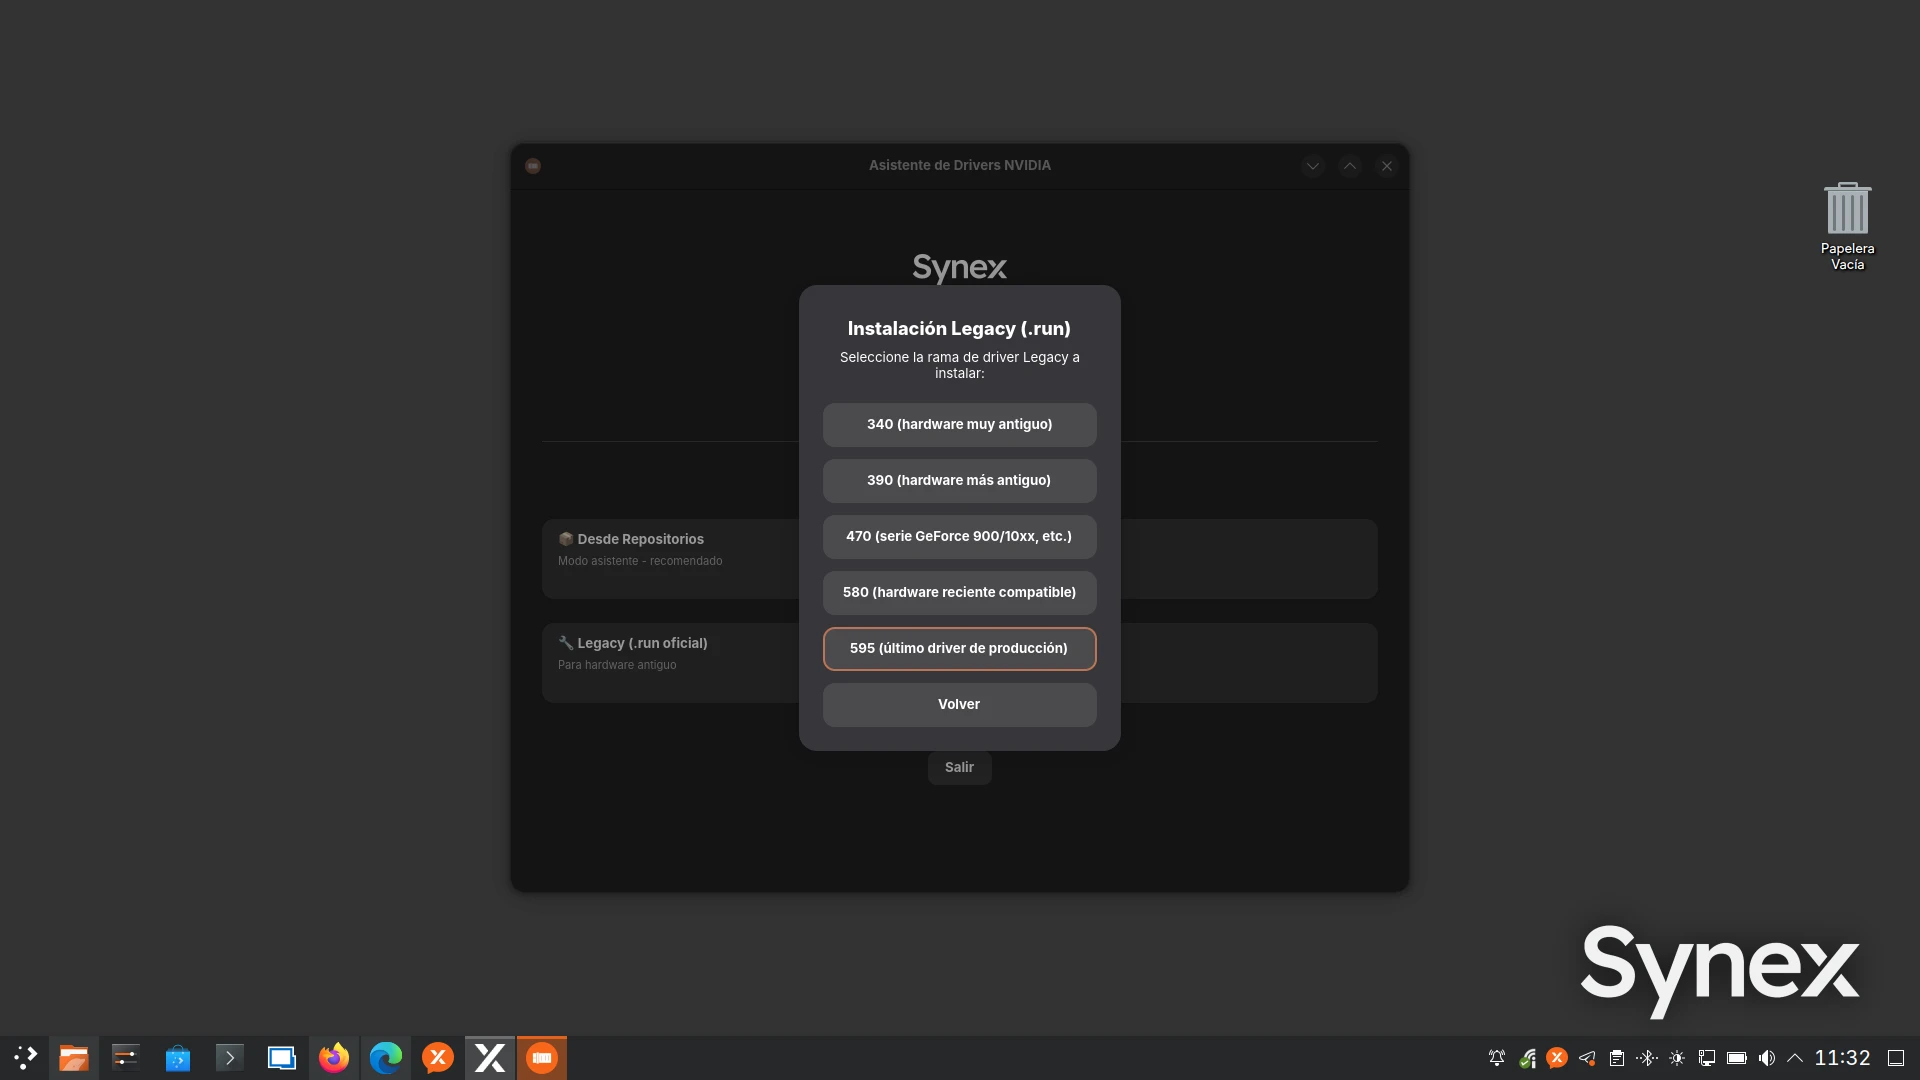
Task: Select the 340 (hardware muy antiguo) driver
Action: pos(959,424)
